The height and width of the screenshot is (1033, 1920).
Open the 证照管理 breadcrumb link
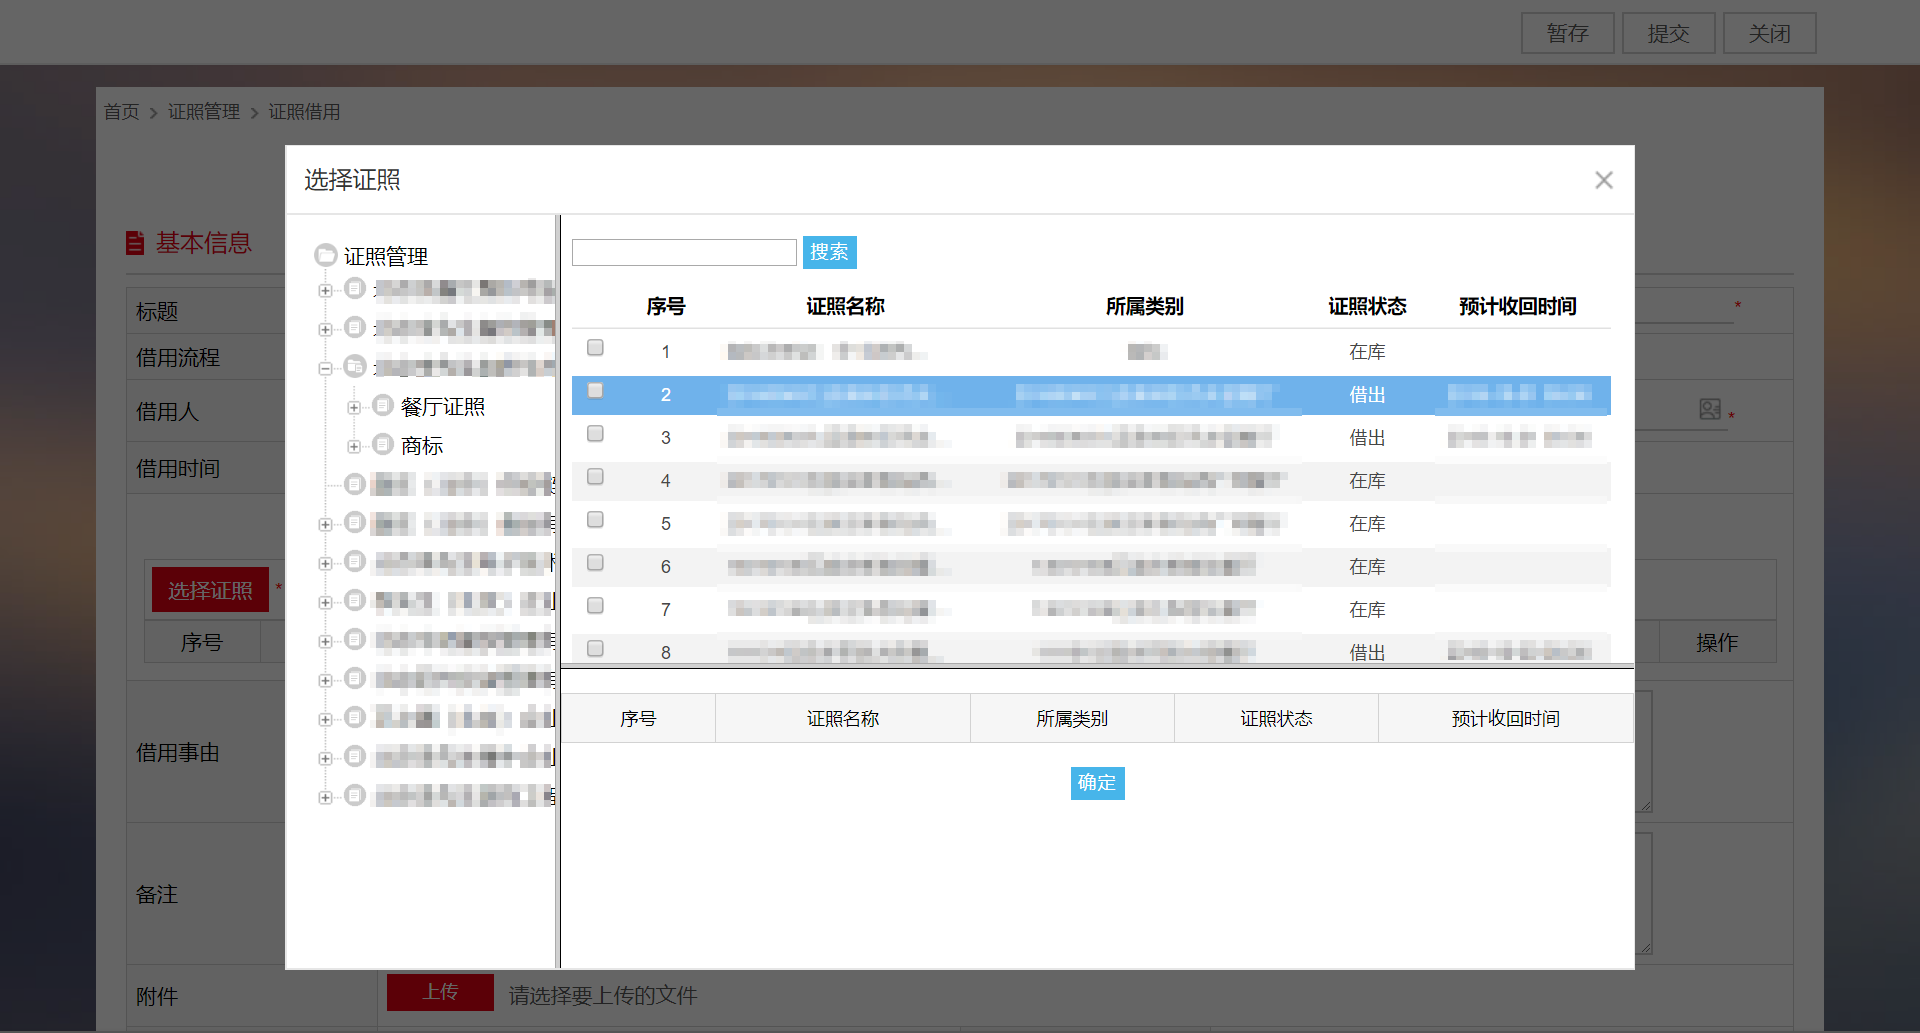(x=204, y=112)
